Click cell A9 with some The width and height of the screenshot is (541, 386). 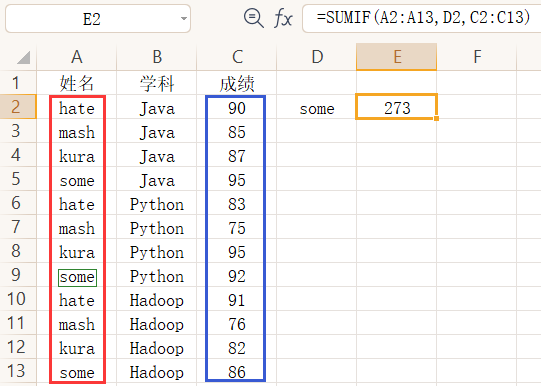coord(77,276)
